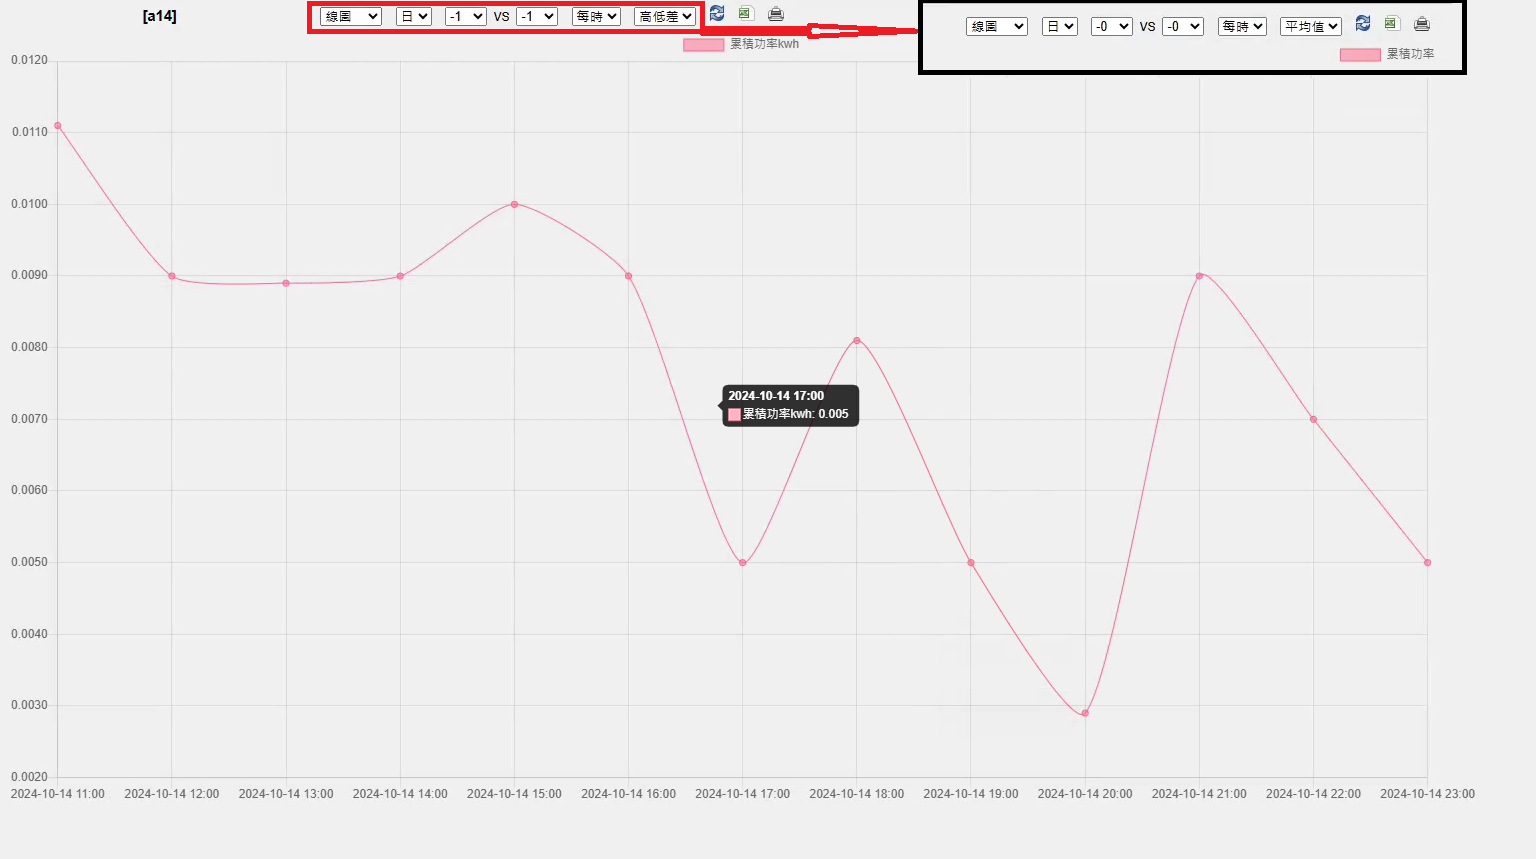Click the Excel export icon in the black-boxed panel

1391,23
